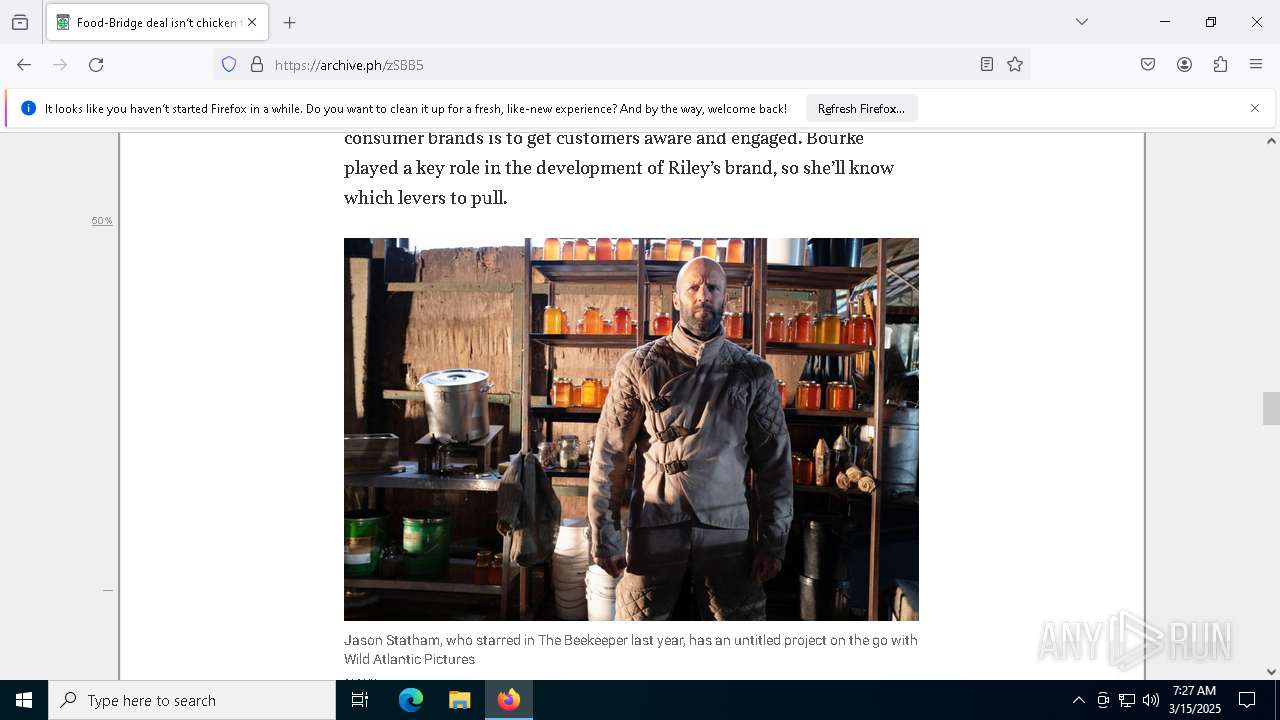Click the scrollbar down arrow

[x=1271, y=672]
